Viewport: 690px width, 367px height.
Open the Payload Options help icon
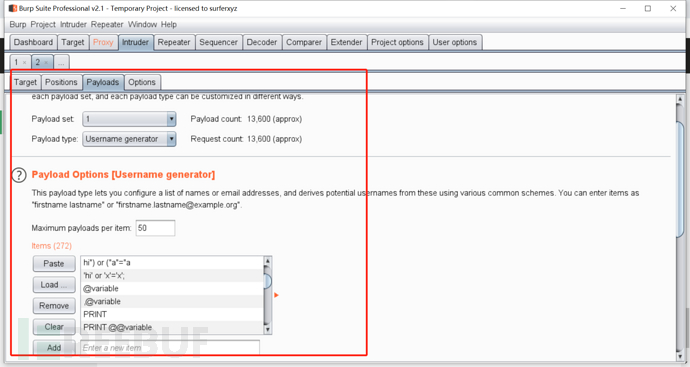tap(19, 175)
